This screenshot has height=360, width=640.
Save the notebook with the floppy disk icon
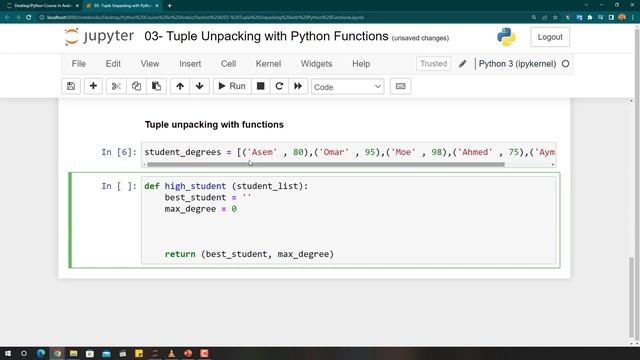(71, 86)
